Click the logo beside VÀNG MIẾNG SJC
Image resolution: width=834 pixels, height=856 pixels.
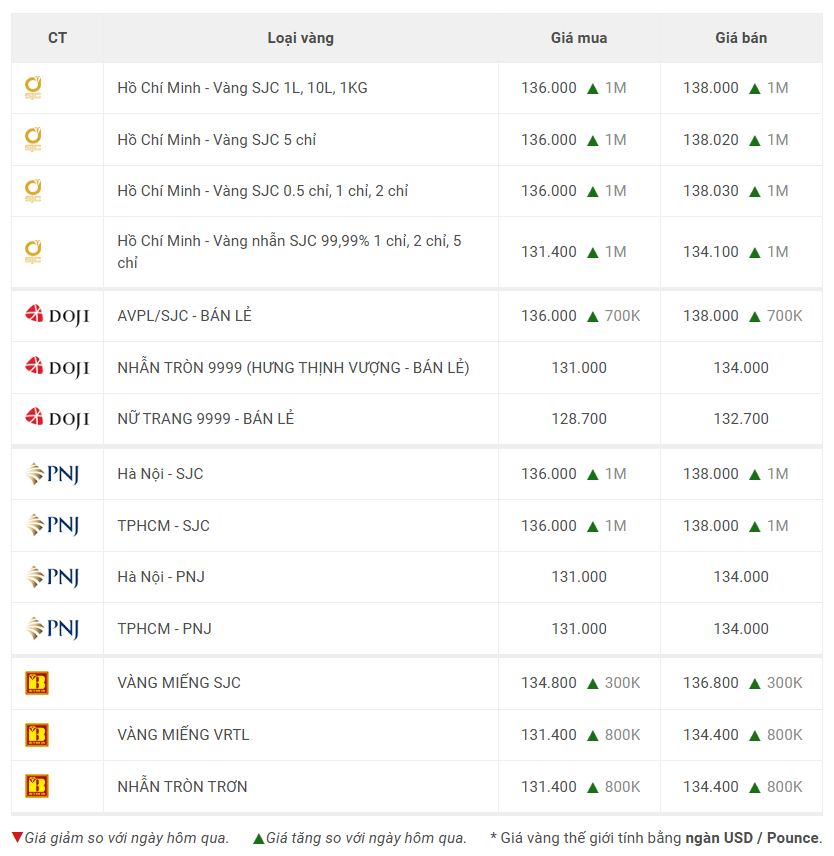tap(37, 683)
